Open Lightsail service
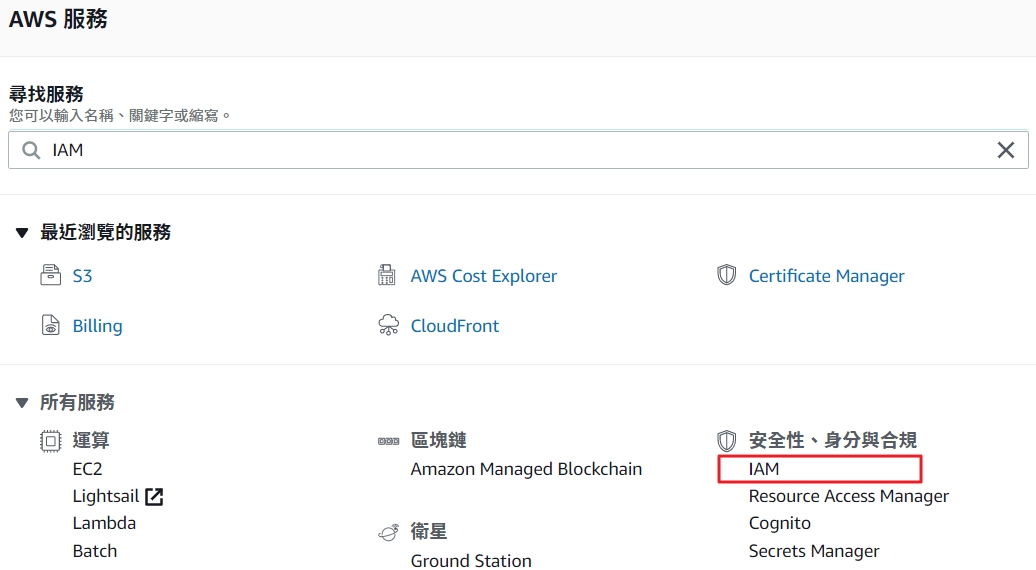1036x570 pixels. [106, 496]
